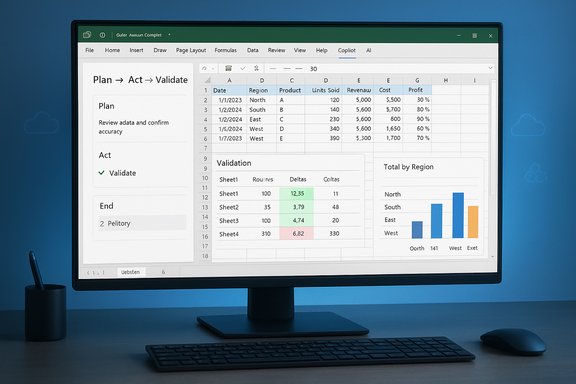The width and height of the screenshot is (576, 384).
Task: Select the Draw tab
Action: (x=160, y=50)
